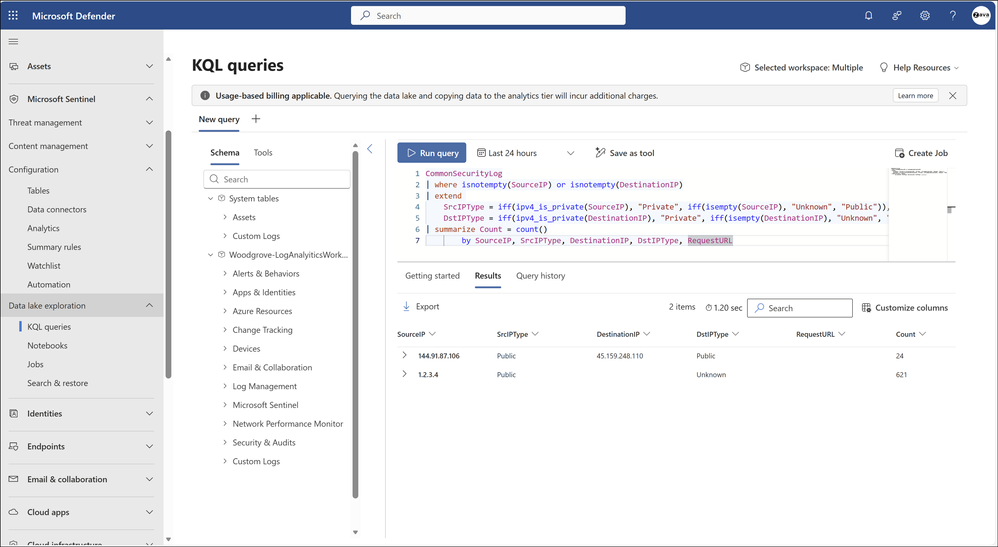Click the Help Resources lightbulb icon
This screenshot has height=547, width=998.
[883, 67]
